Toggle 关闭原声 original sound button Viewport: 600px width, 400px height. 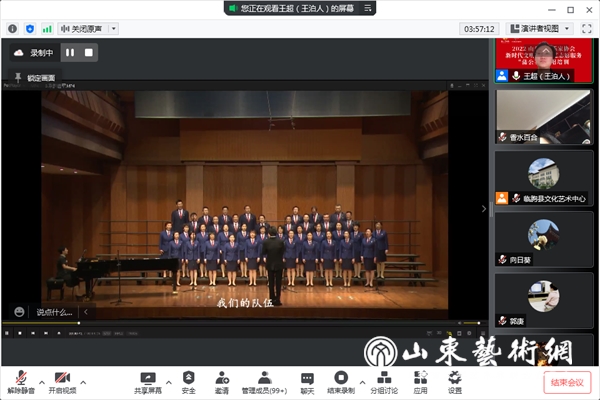(x=82, y=29)
